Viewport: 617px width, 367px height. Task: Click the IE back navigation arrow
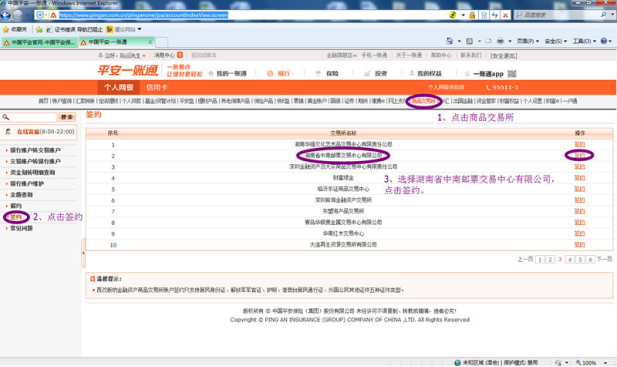(5, 15)
